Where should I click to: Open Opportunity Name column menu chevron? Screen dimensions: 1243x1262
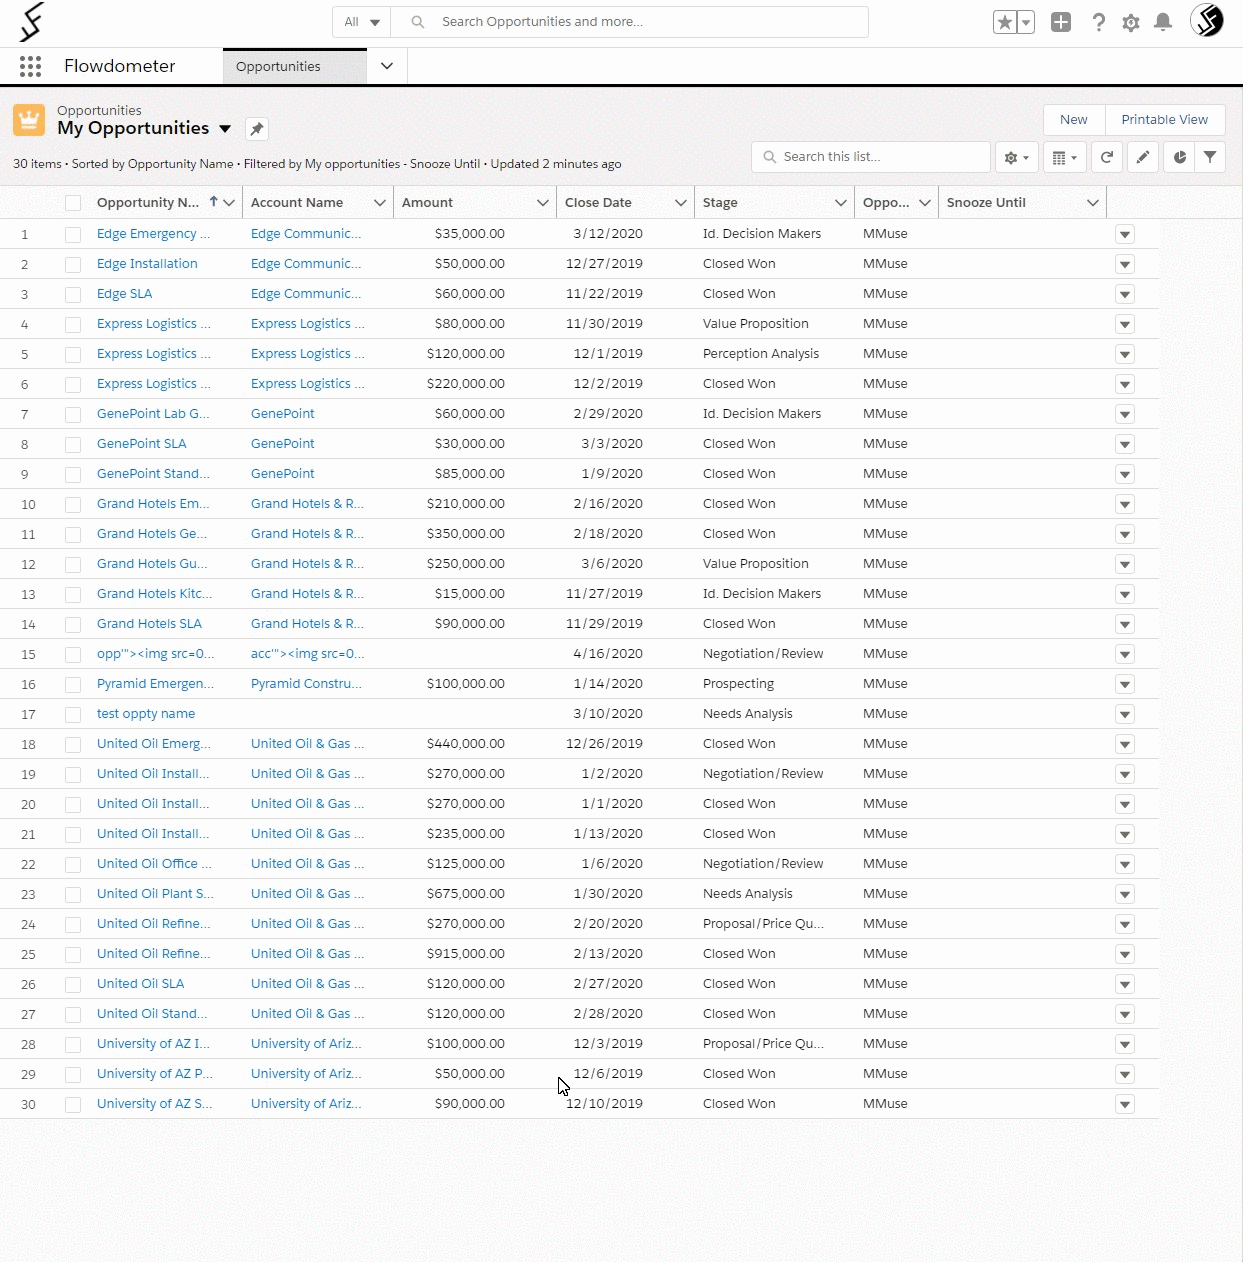229,203
